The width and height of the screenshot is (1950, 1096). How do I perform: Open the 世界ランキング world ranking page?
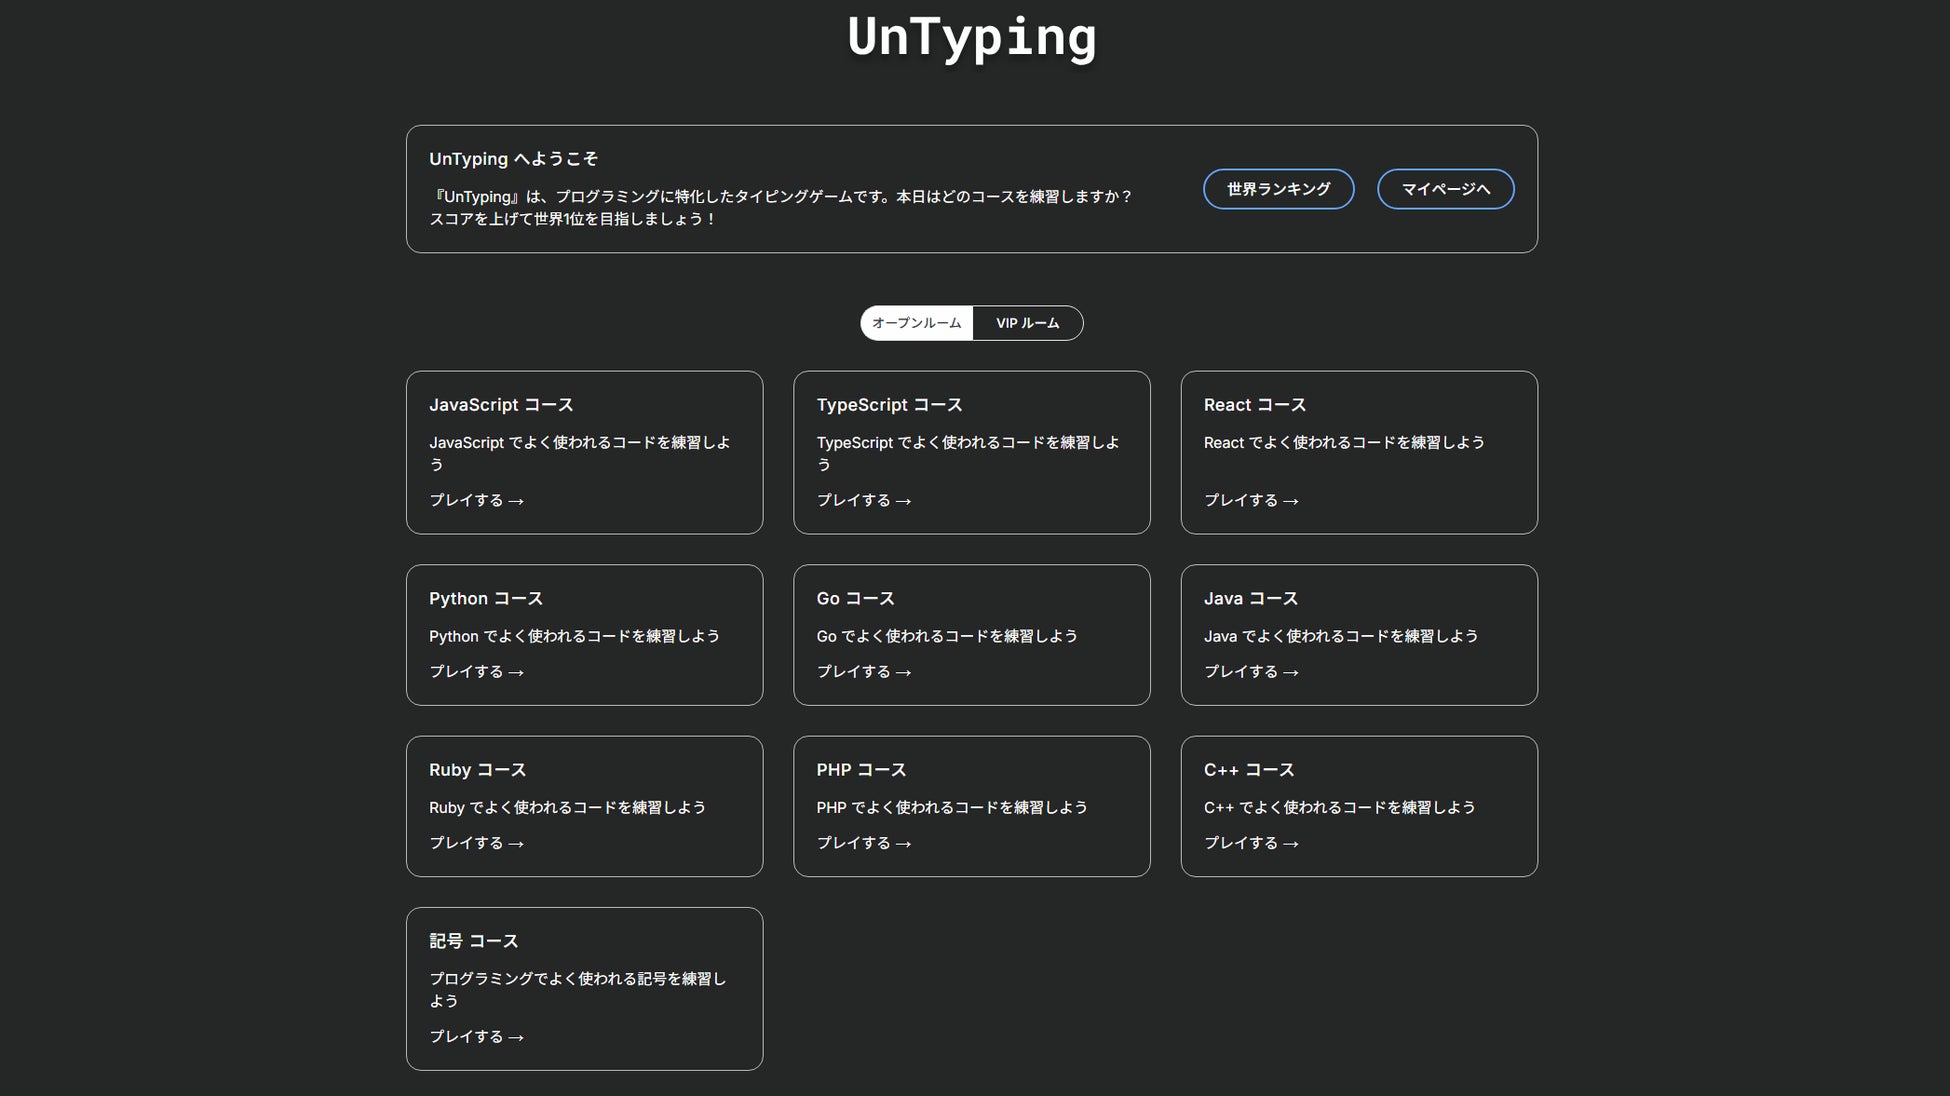click(x=1278, y=189)
